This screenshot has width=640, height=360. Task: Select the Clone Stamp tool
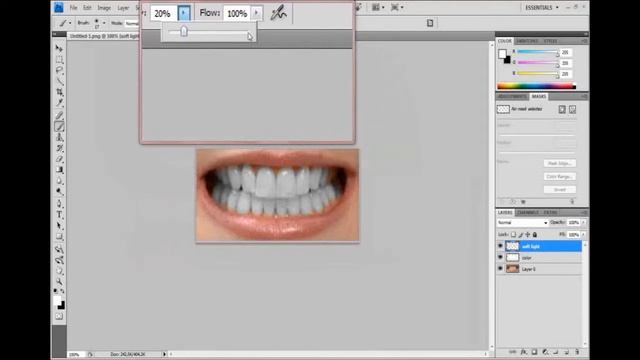point(60,138)
